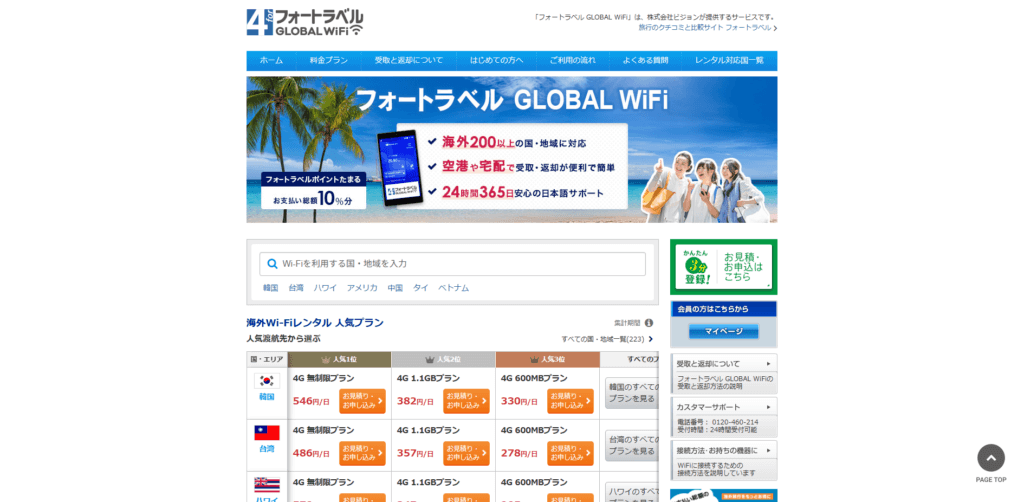Screen dimensions: 1024x502
Task: Open the よくある質問 menu tab
Action: (645, 61)
